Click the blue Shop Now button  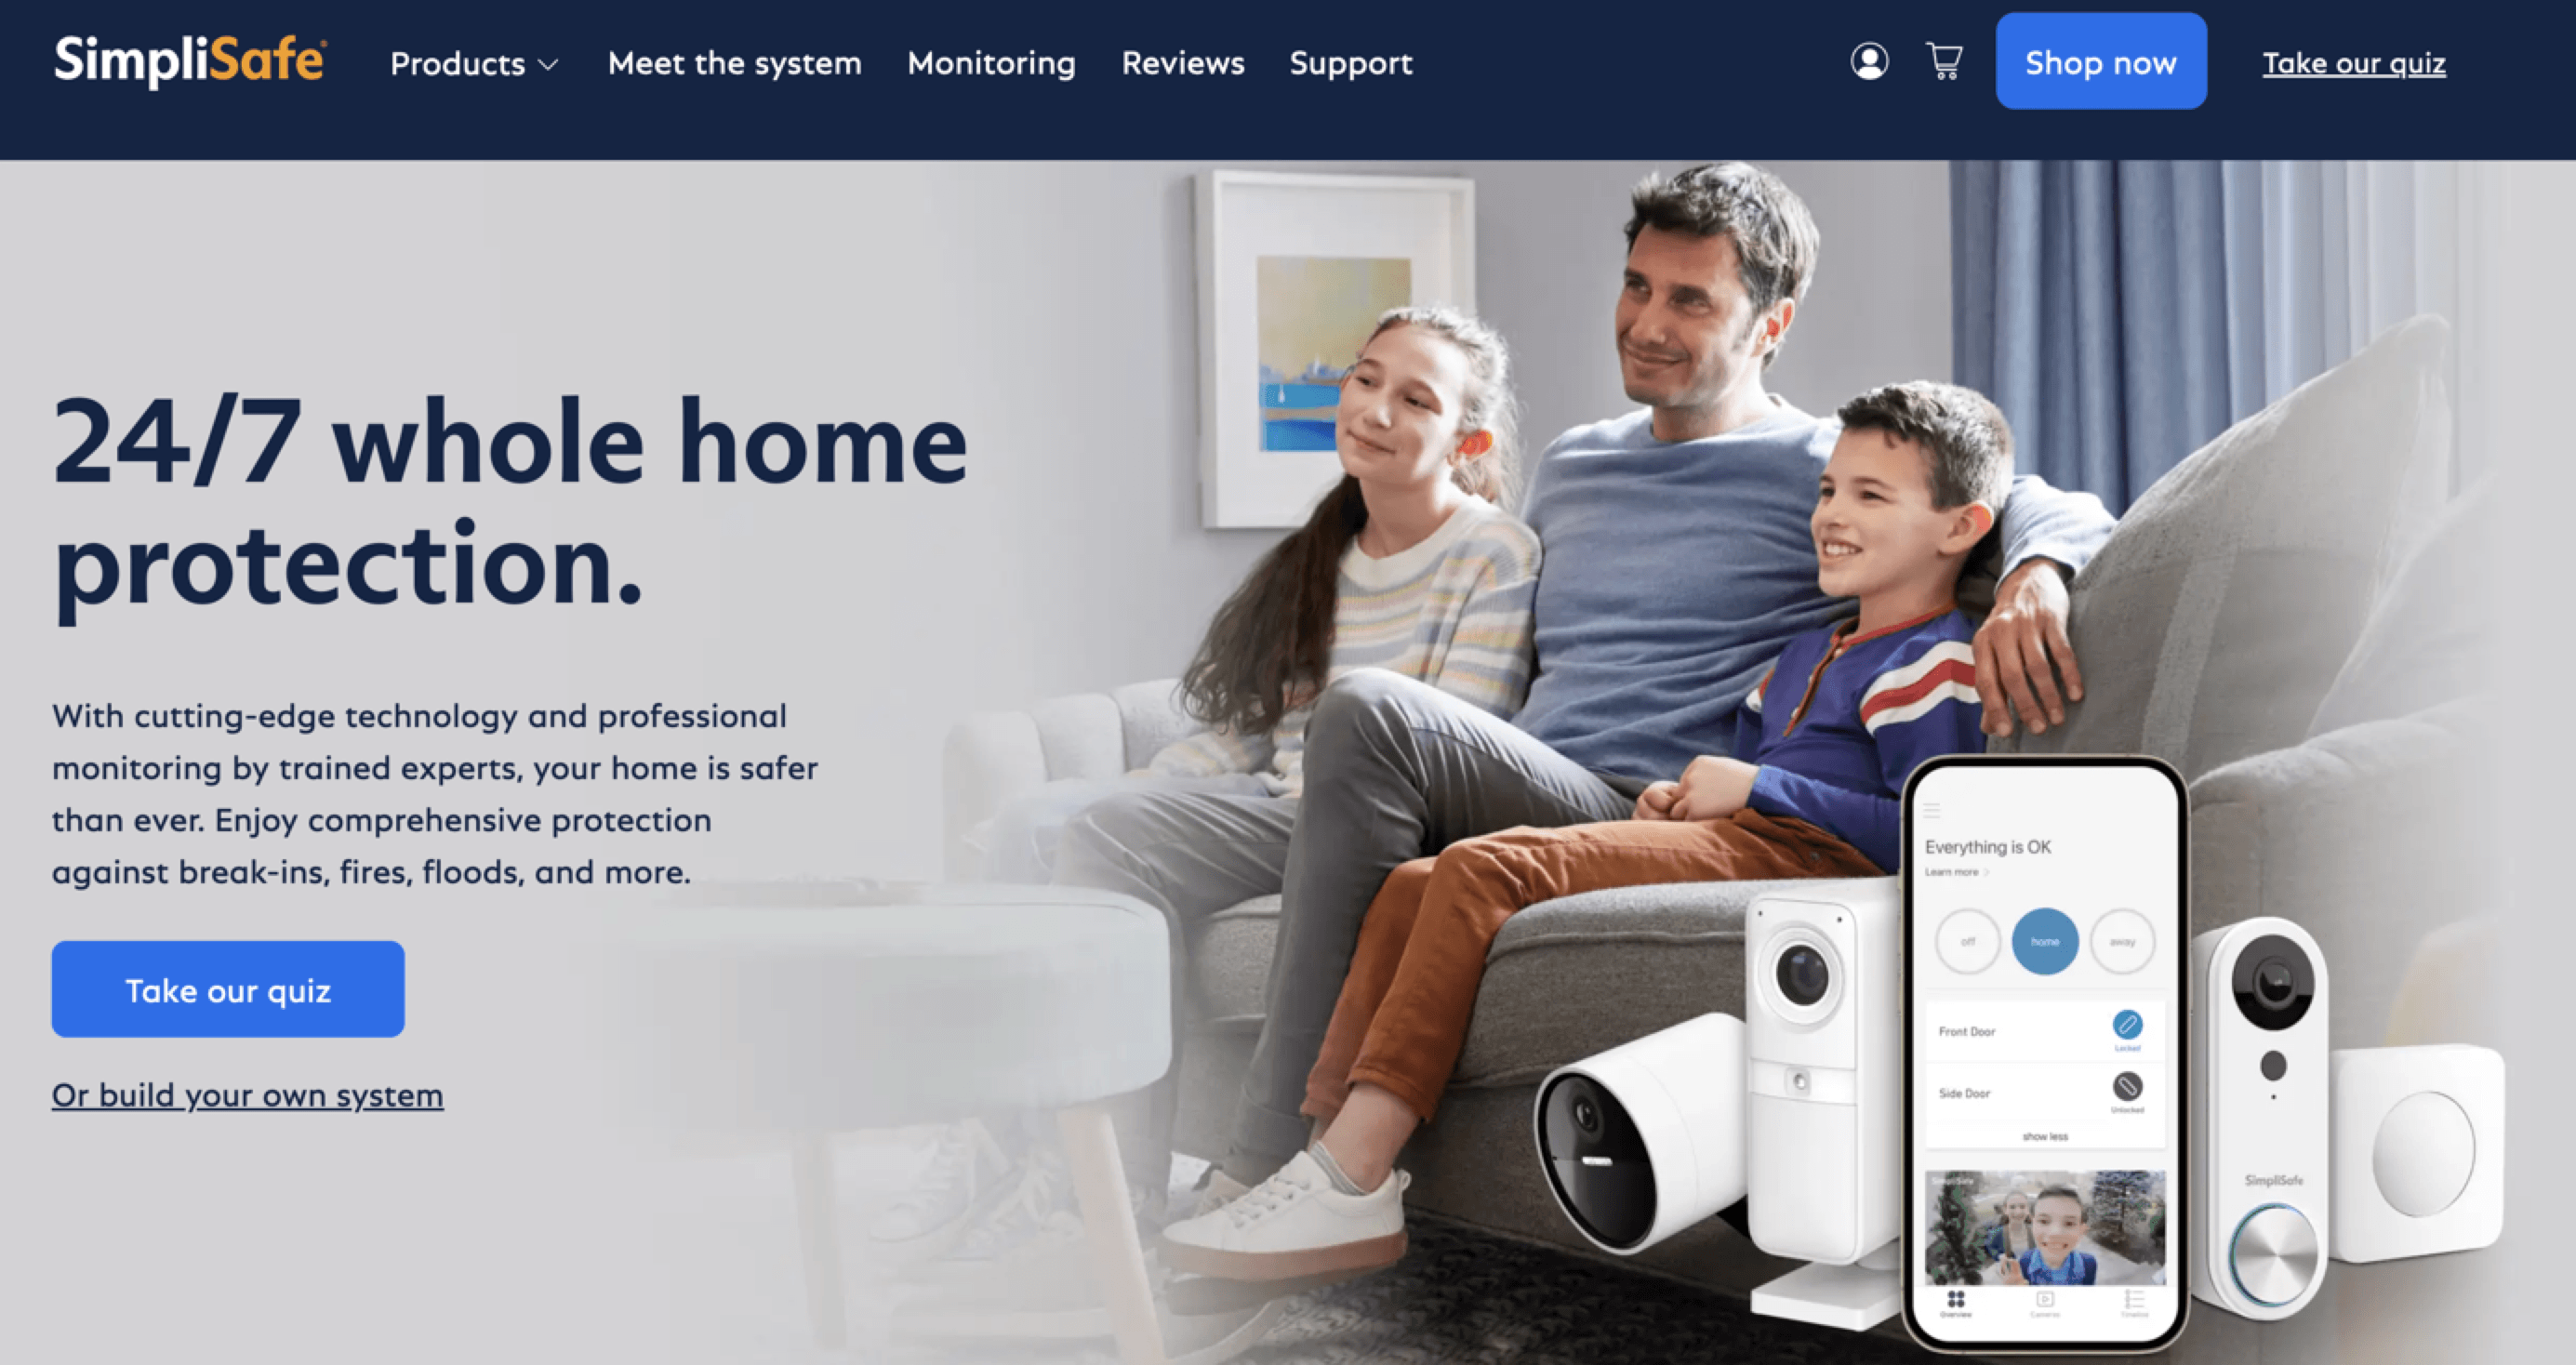(x=2101, y=63)
